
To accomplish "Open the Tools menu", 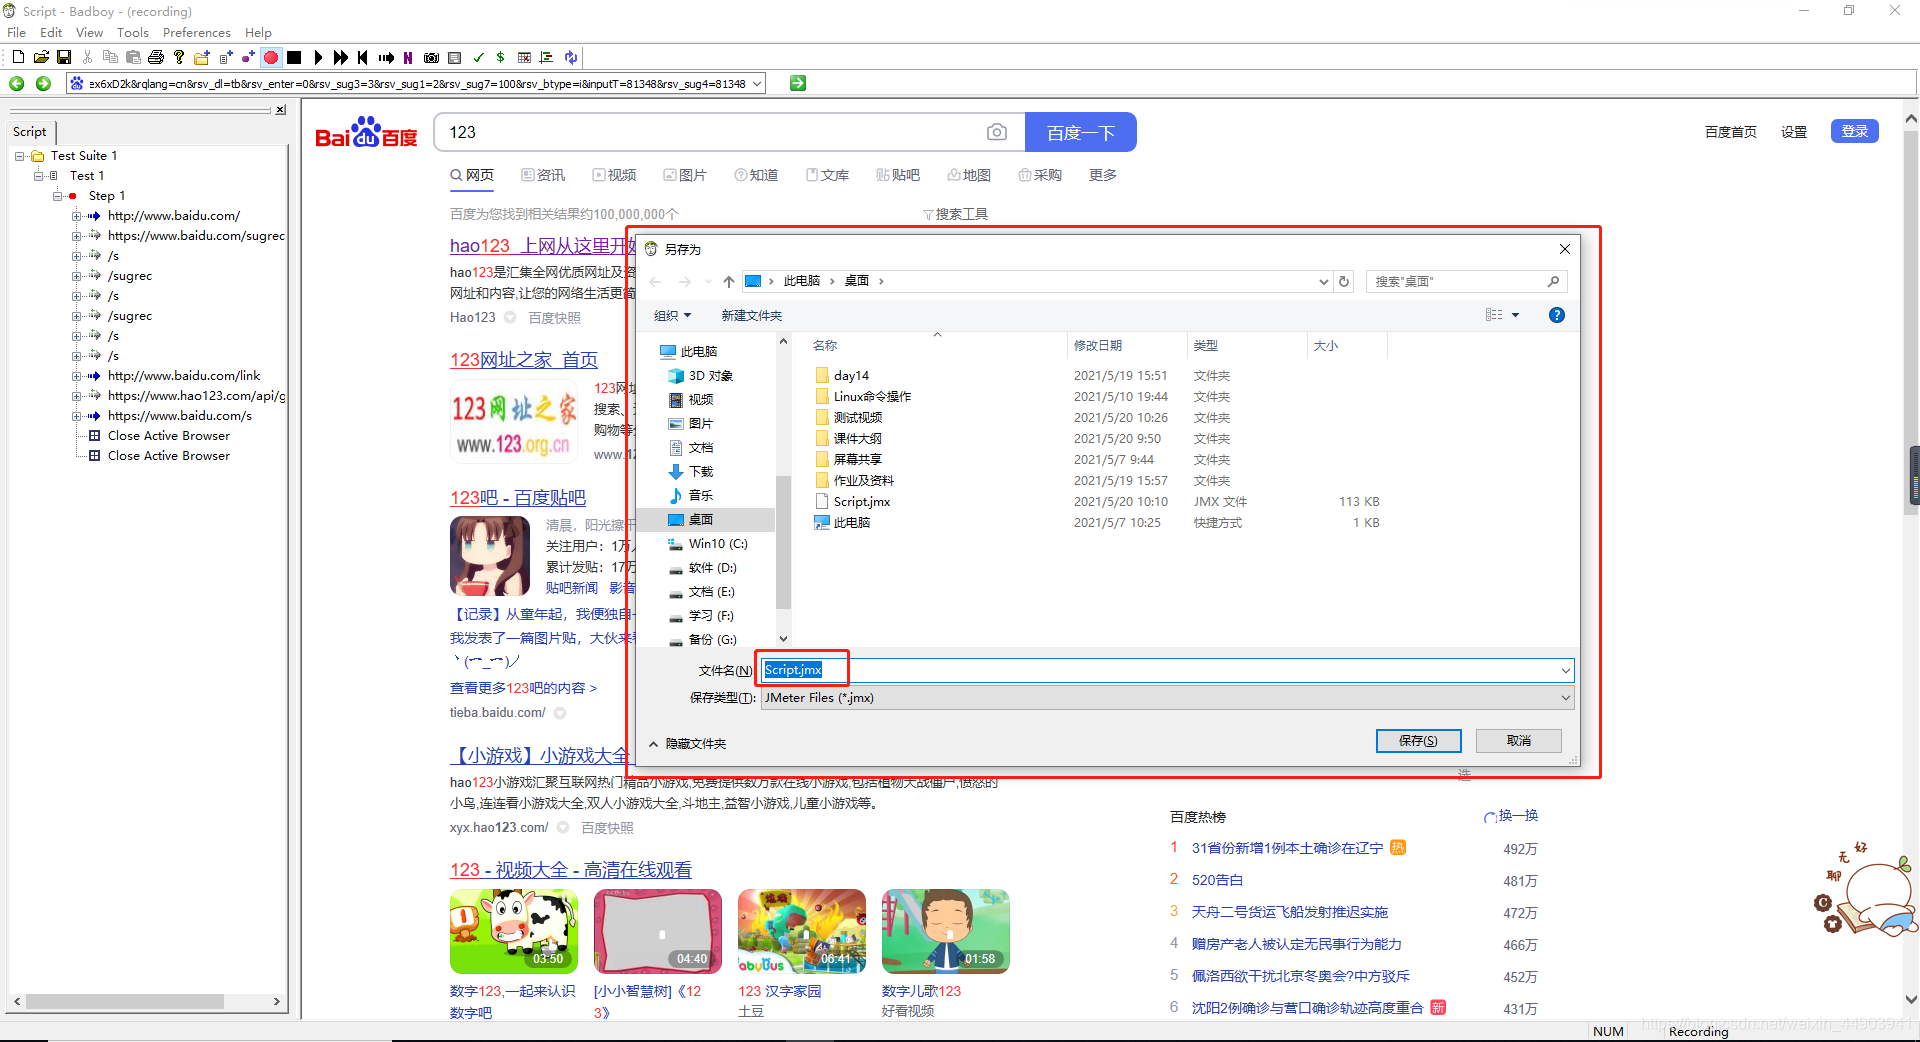I will [x=133, y=33].
